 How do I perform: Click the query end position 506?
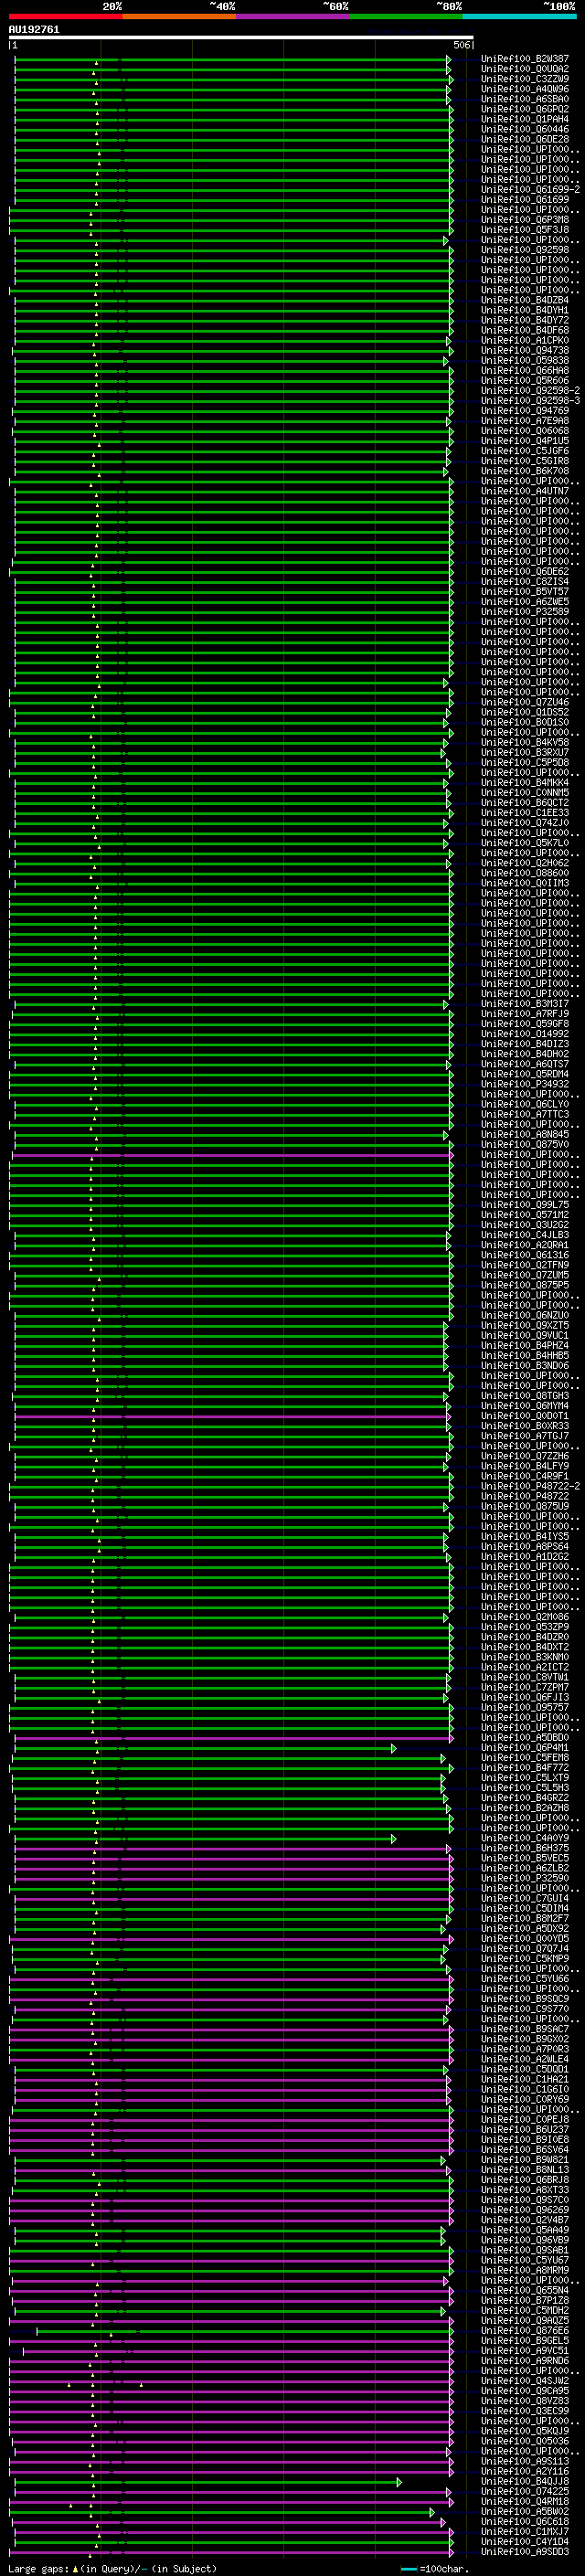[462, 45]
